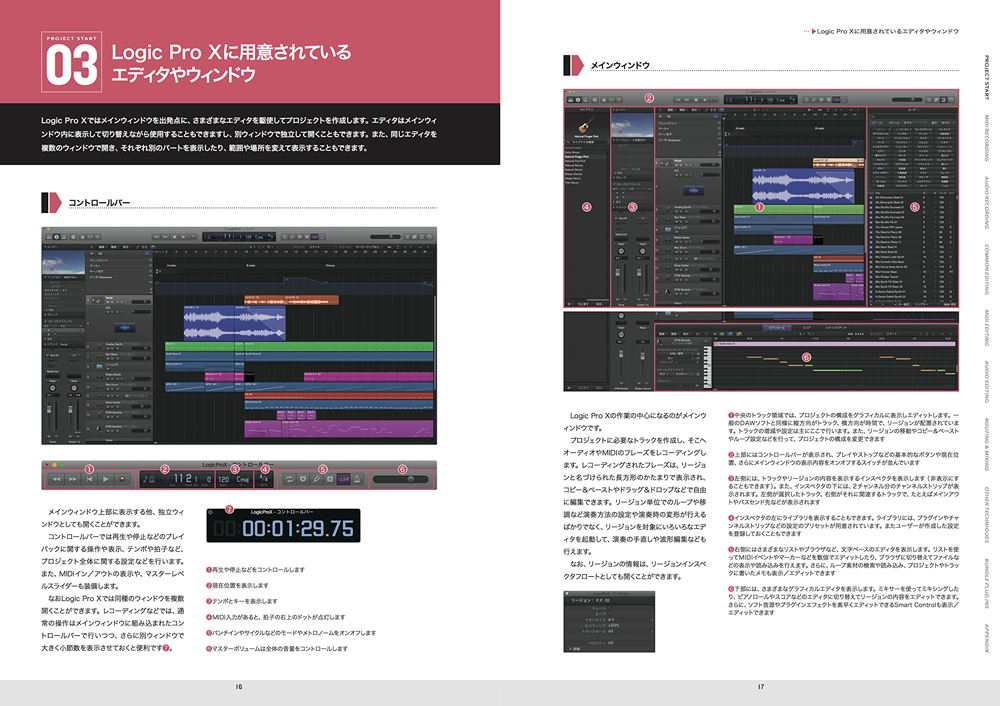Screen dimensions: 1000x706
Task: Select the 'A melo' marker in the left-page main window
Action: pyautogui.click(x=171, y=266)
